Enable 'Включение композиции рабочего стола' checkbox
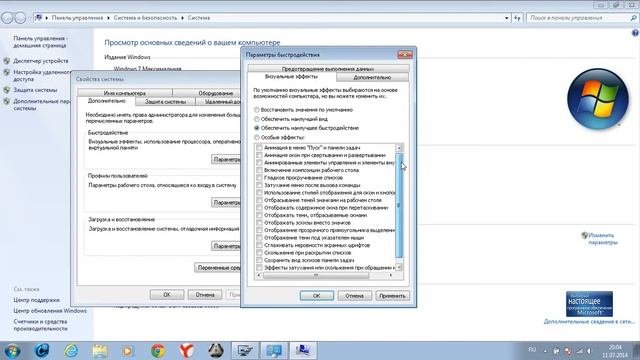Screen dimensions: 640x360 click(259, 170)
